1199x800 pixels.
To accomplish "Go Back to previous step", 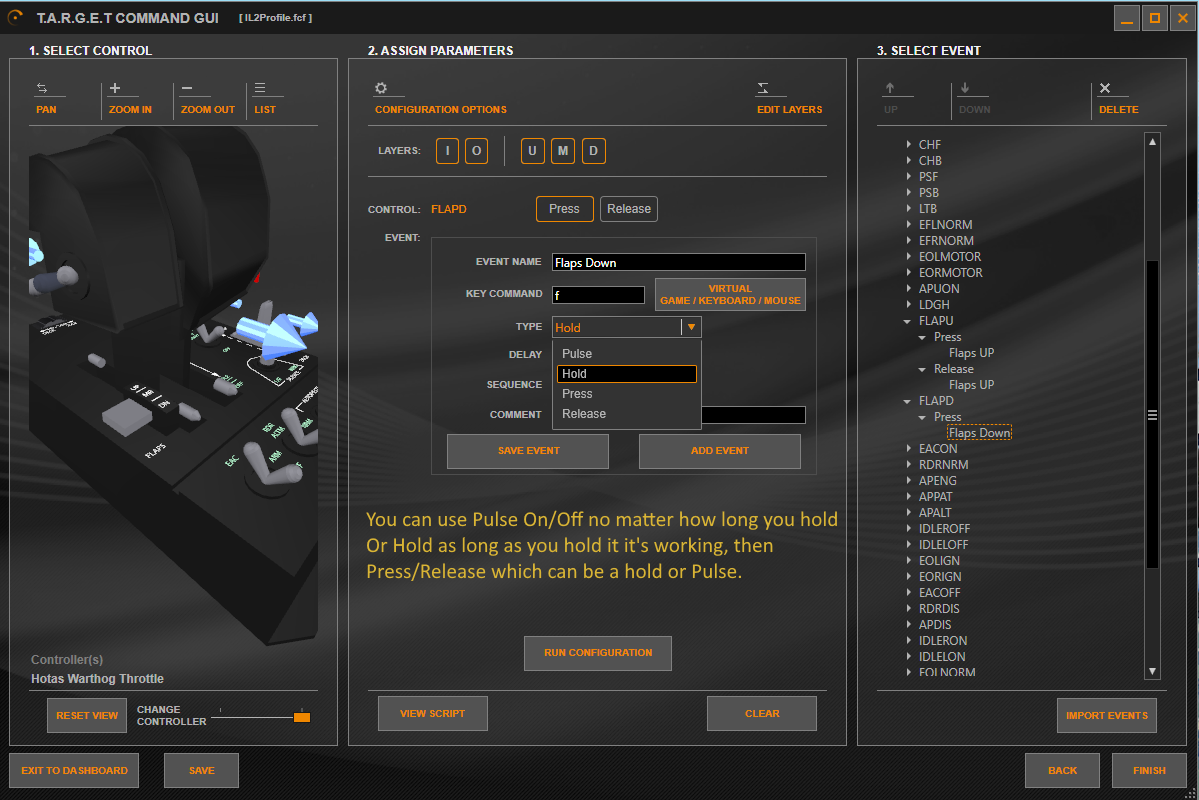I will point(1062,770).
